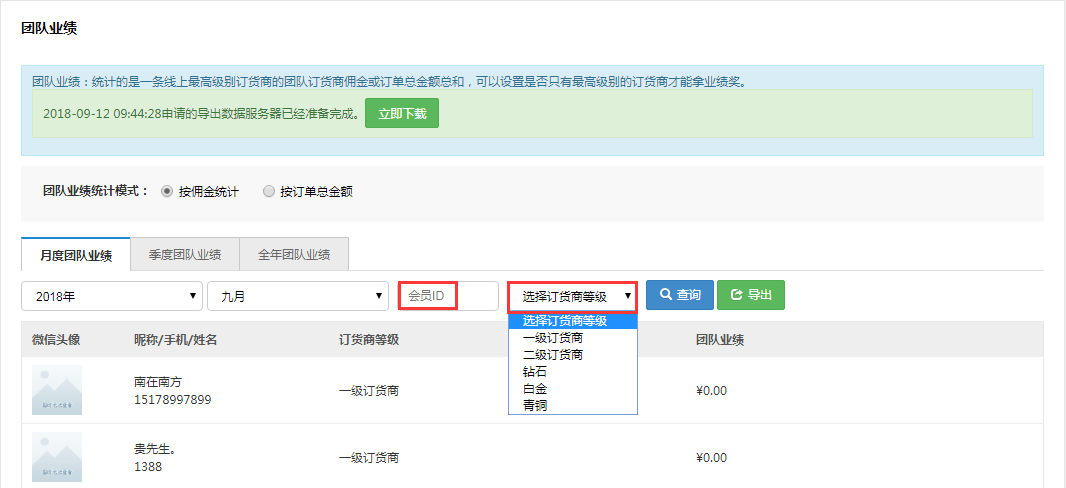Click the green 立即下载 download button
This screenshot has width=1066, height=488.
(x=401, y=114)
